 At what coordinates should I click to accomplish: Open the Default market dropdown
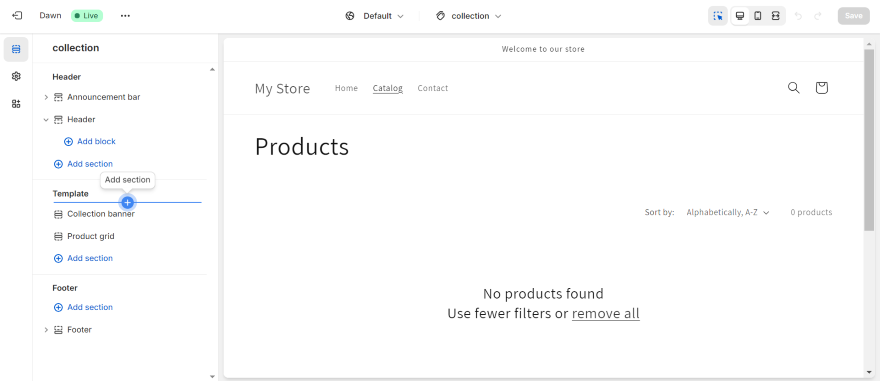click(374, 16)
